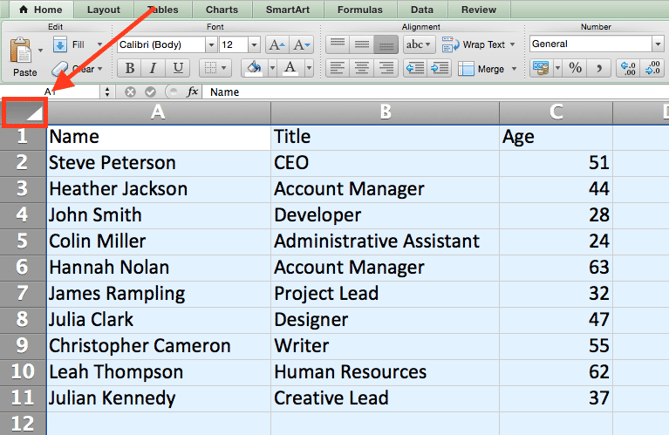
Task: Toggle Bold formatting
Action: 128,68
